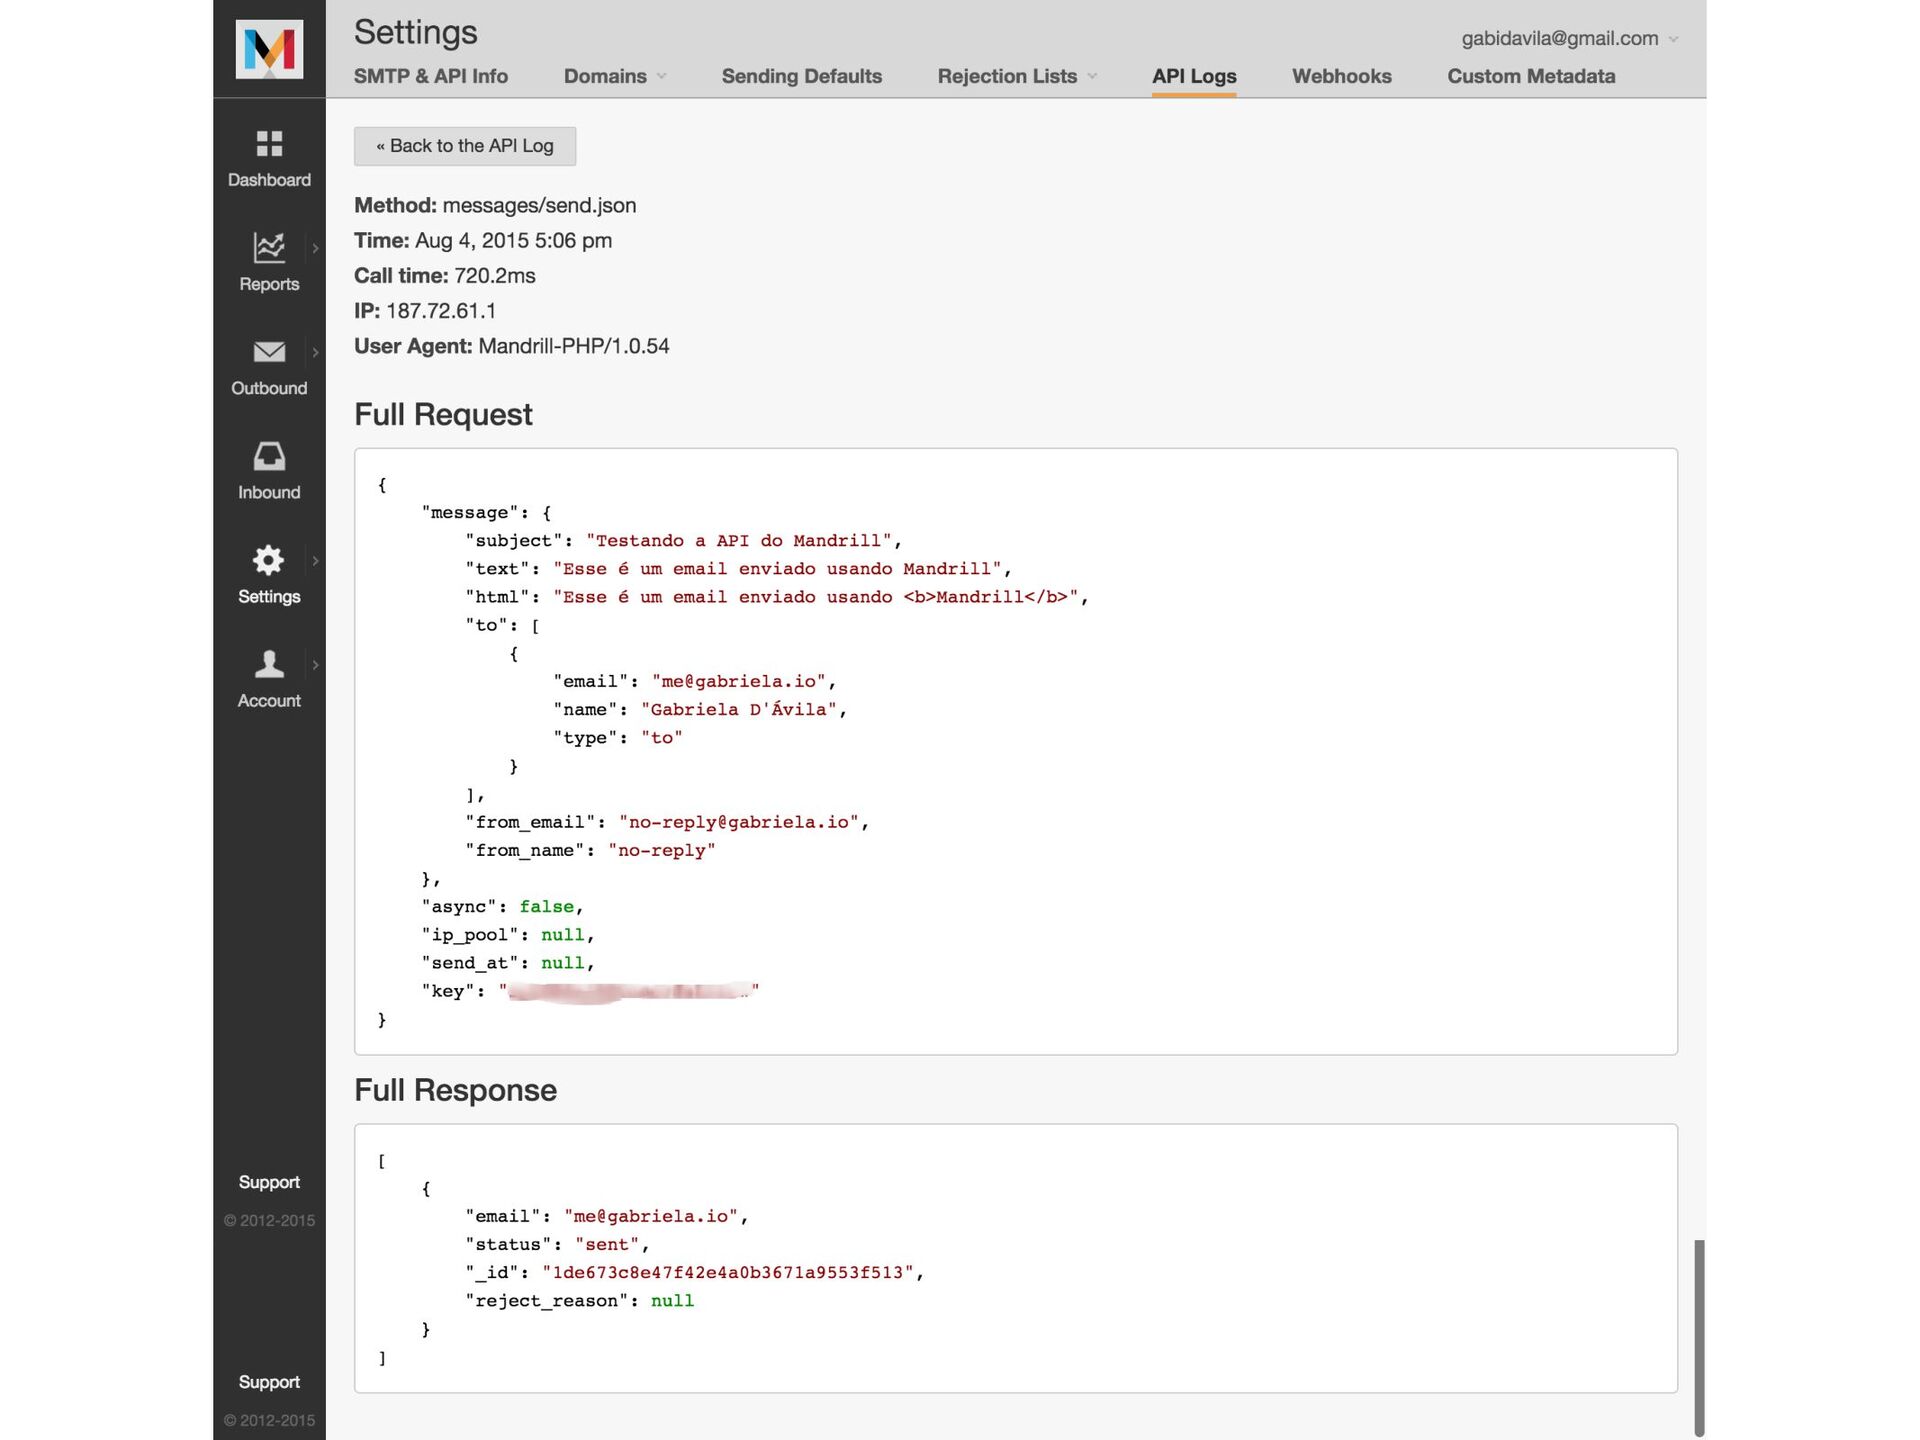Select the API Logs tab

click(1194, 76)
